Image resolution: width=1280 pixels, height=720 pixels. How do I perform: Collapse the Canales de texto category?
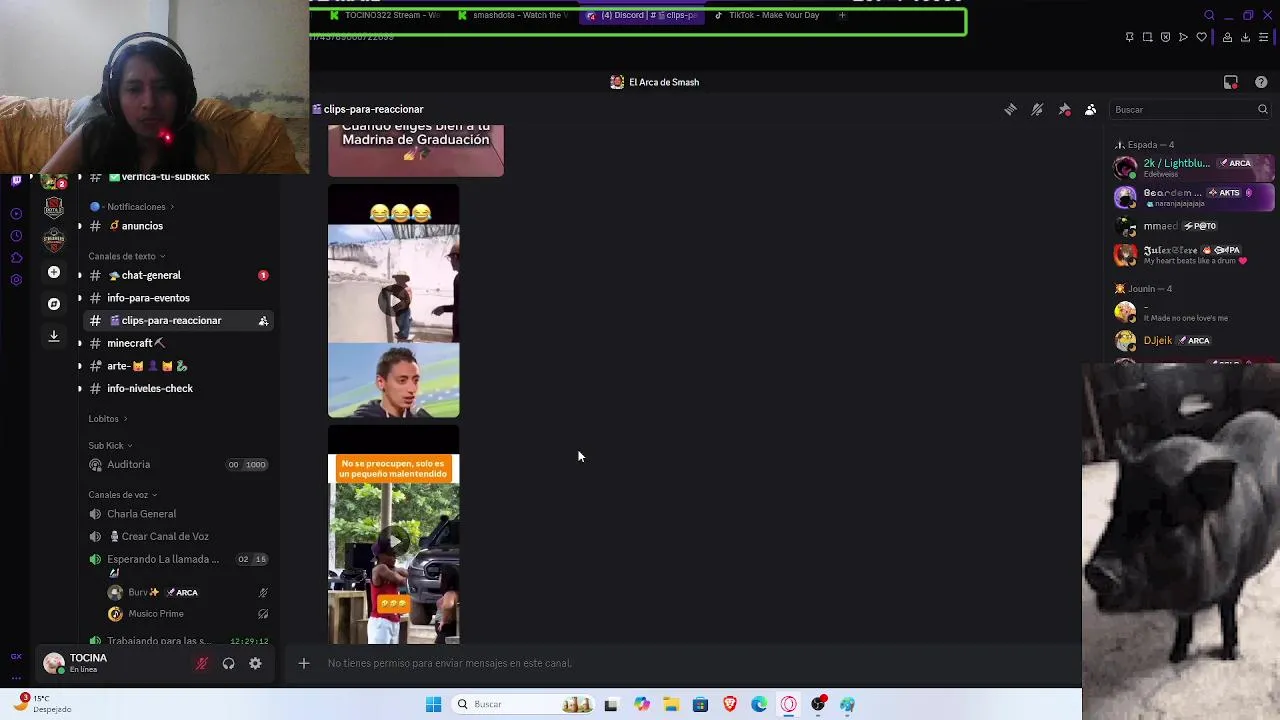point(126,256)
